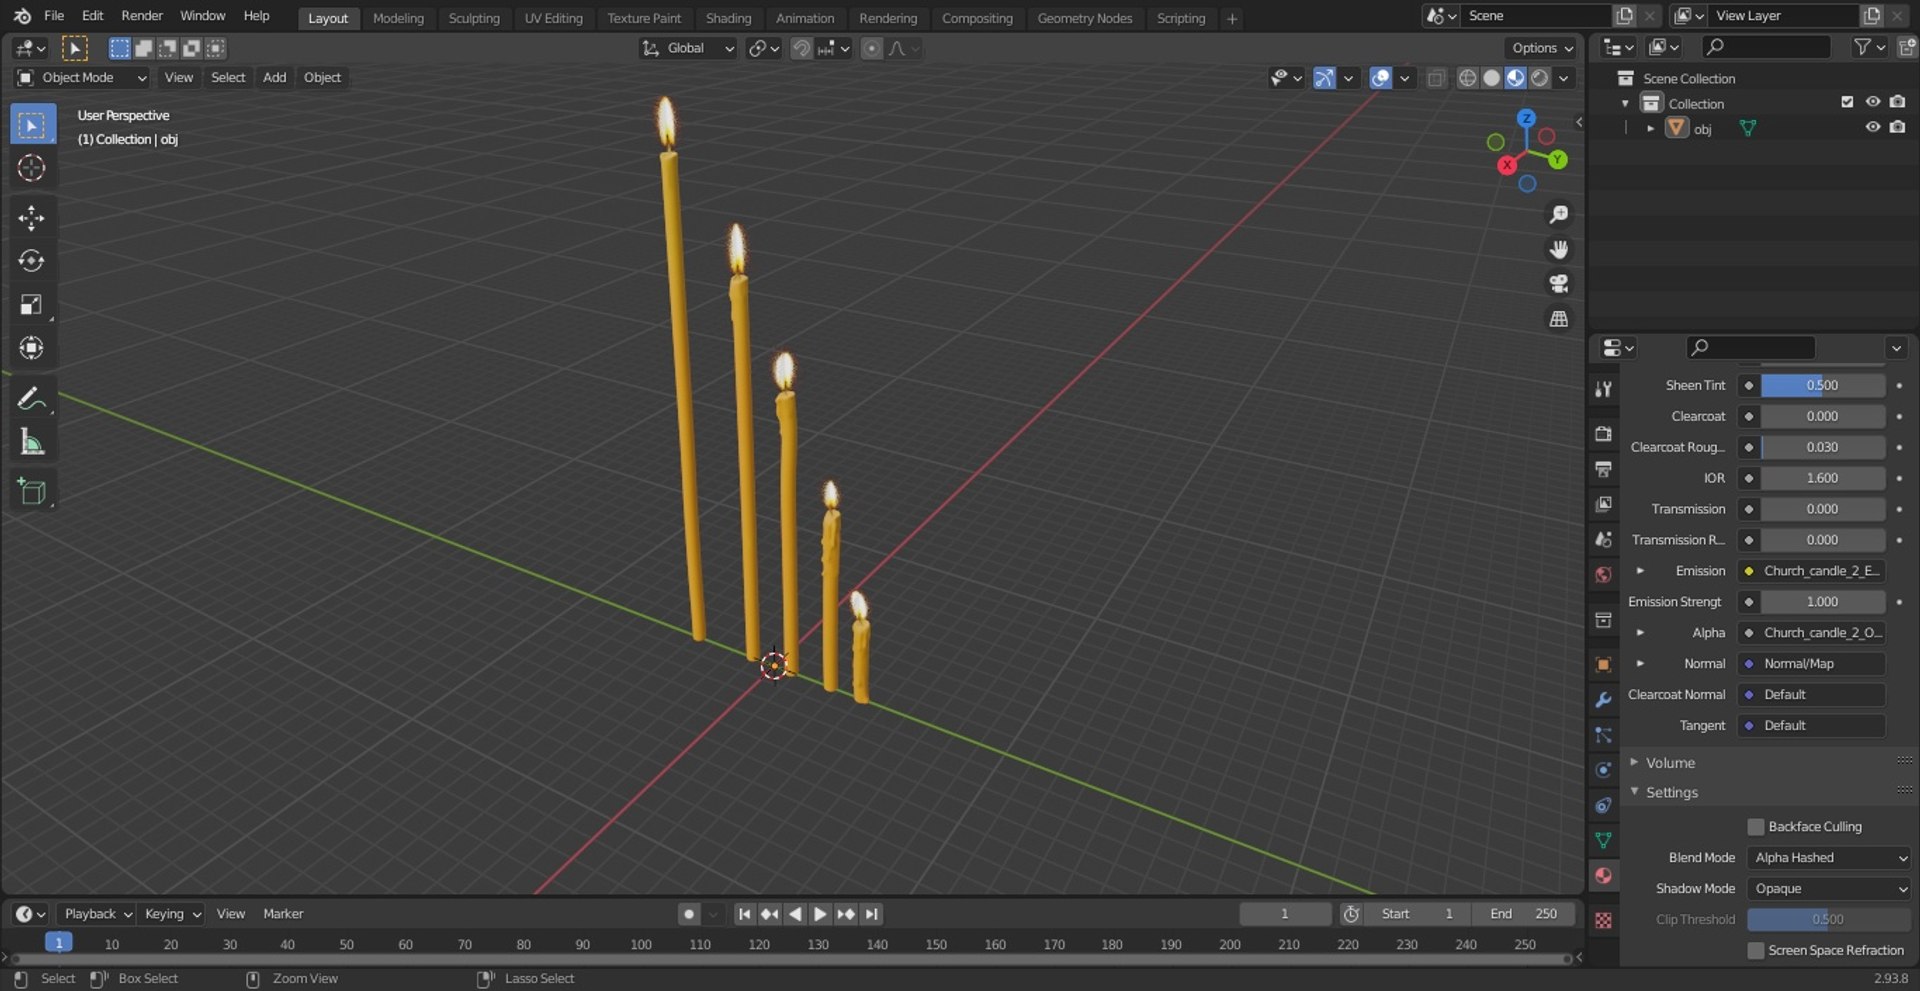Click the play animation button
The height and width of the screenshot is (991, 1920).
(x=820, y=914)
